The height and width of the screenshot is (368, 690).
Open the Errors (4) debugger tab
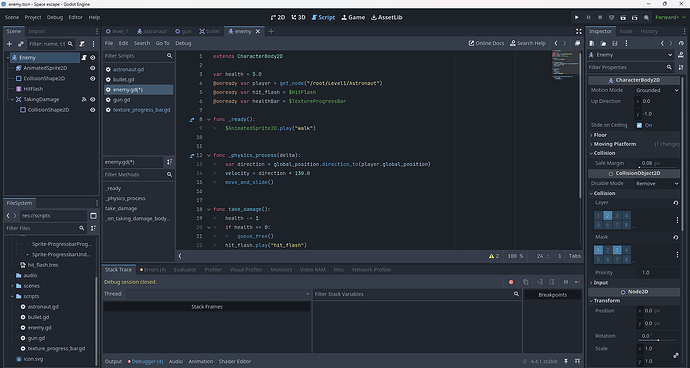click(x=153, y=269)
